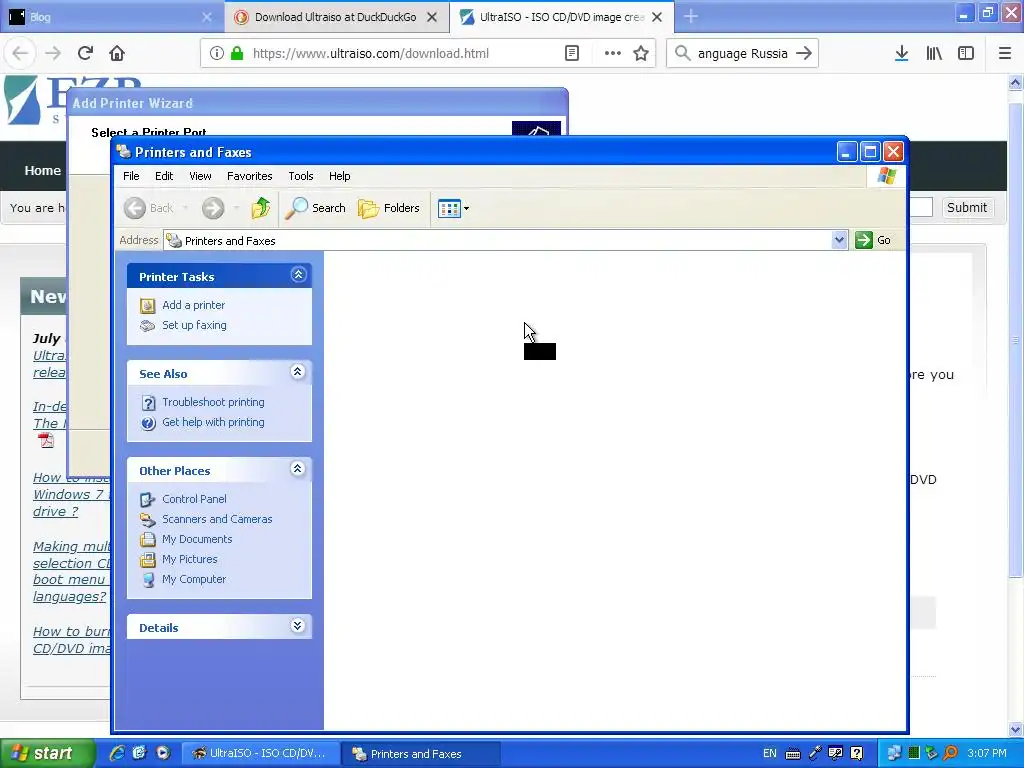The width and height of the screenshot is (1024, 768).
Task: Click Home in the website navigation
Action: pyautogui.click(x=42, y=170)
